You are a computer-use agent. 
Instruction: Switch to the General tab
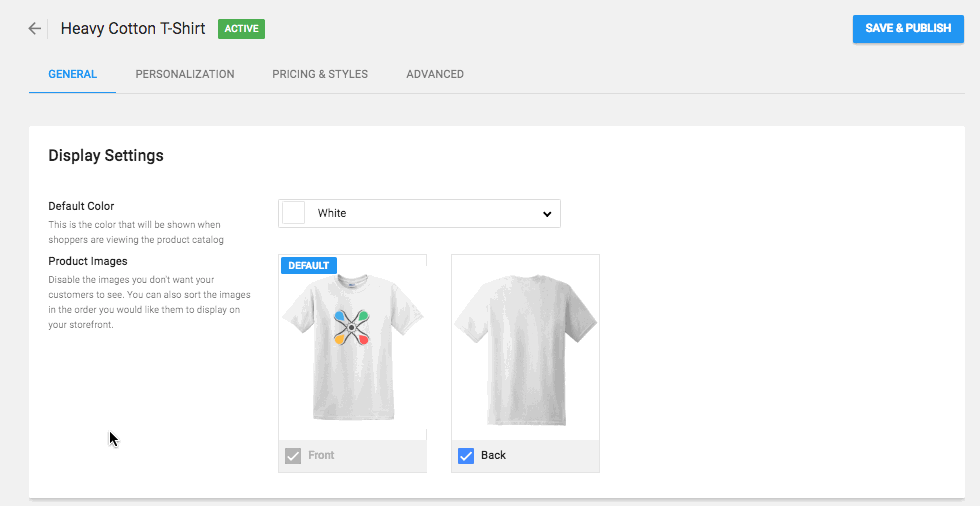pyautogui.click(x=72, y=74)
